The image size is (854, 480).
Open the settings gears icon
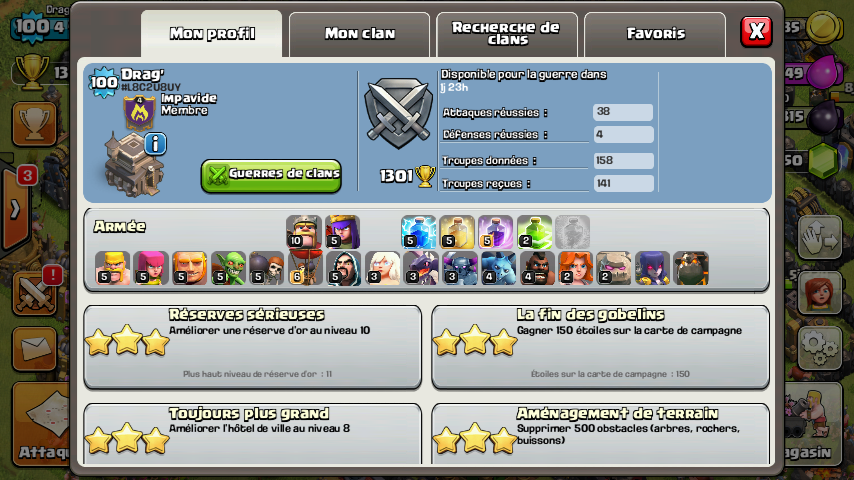coord(819,349)
